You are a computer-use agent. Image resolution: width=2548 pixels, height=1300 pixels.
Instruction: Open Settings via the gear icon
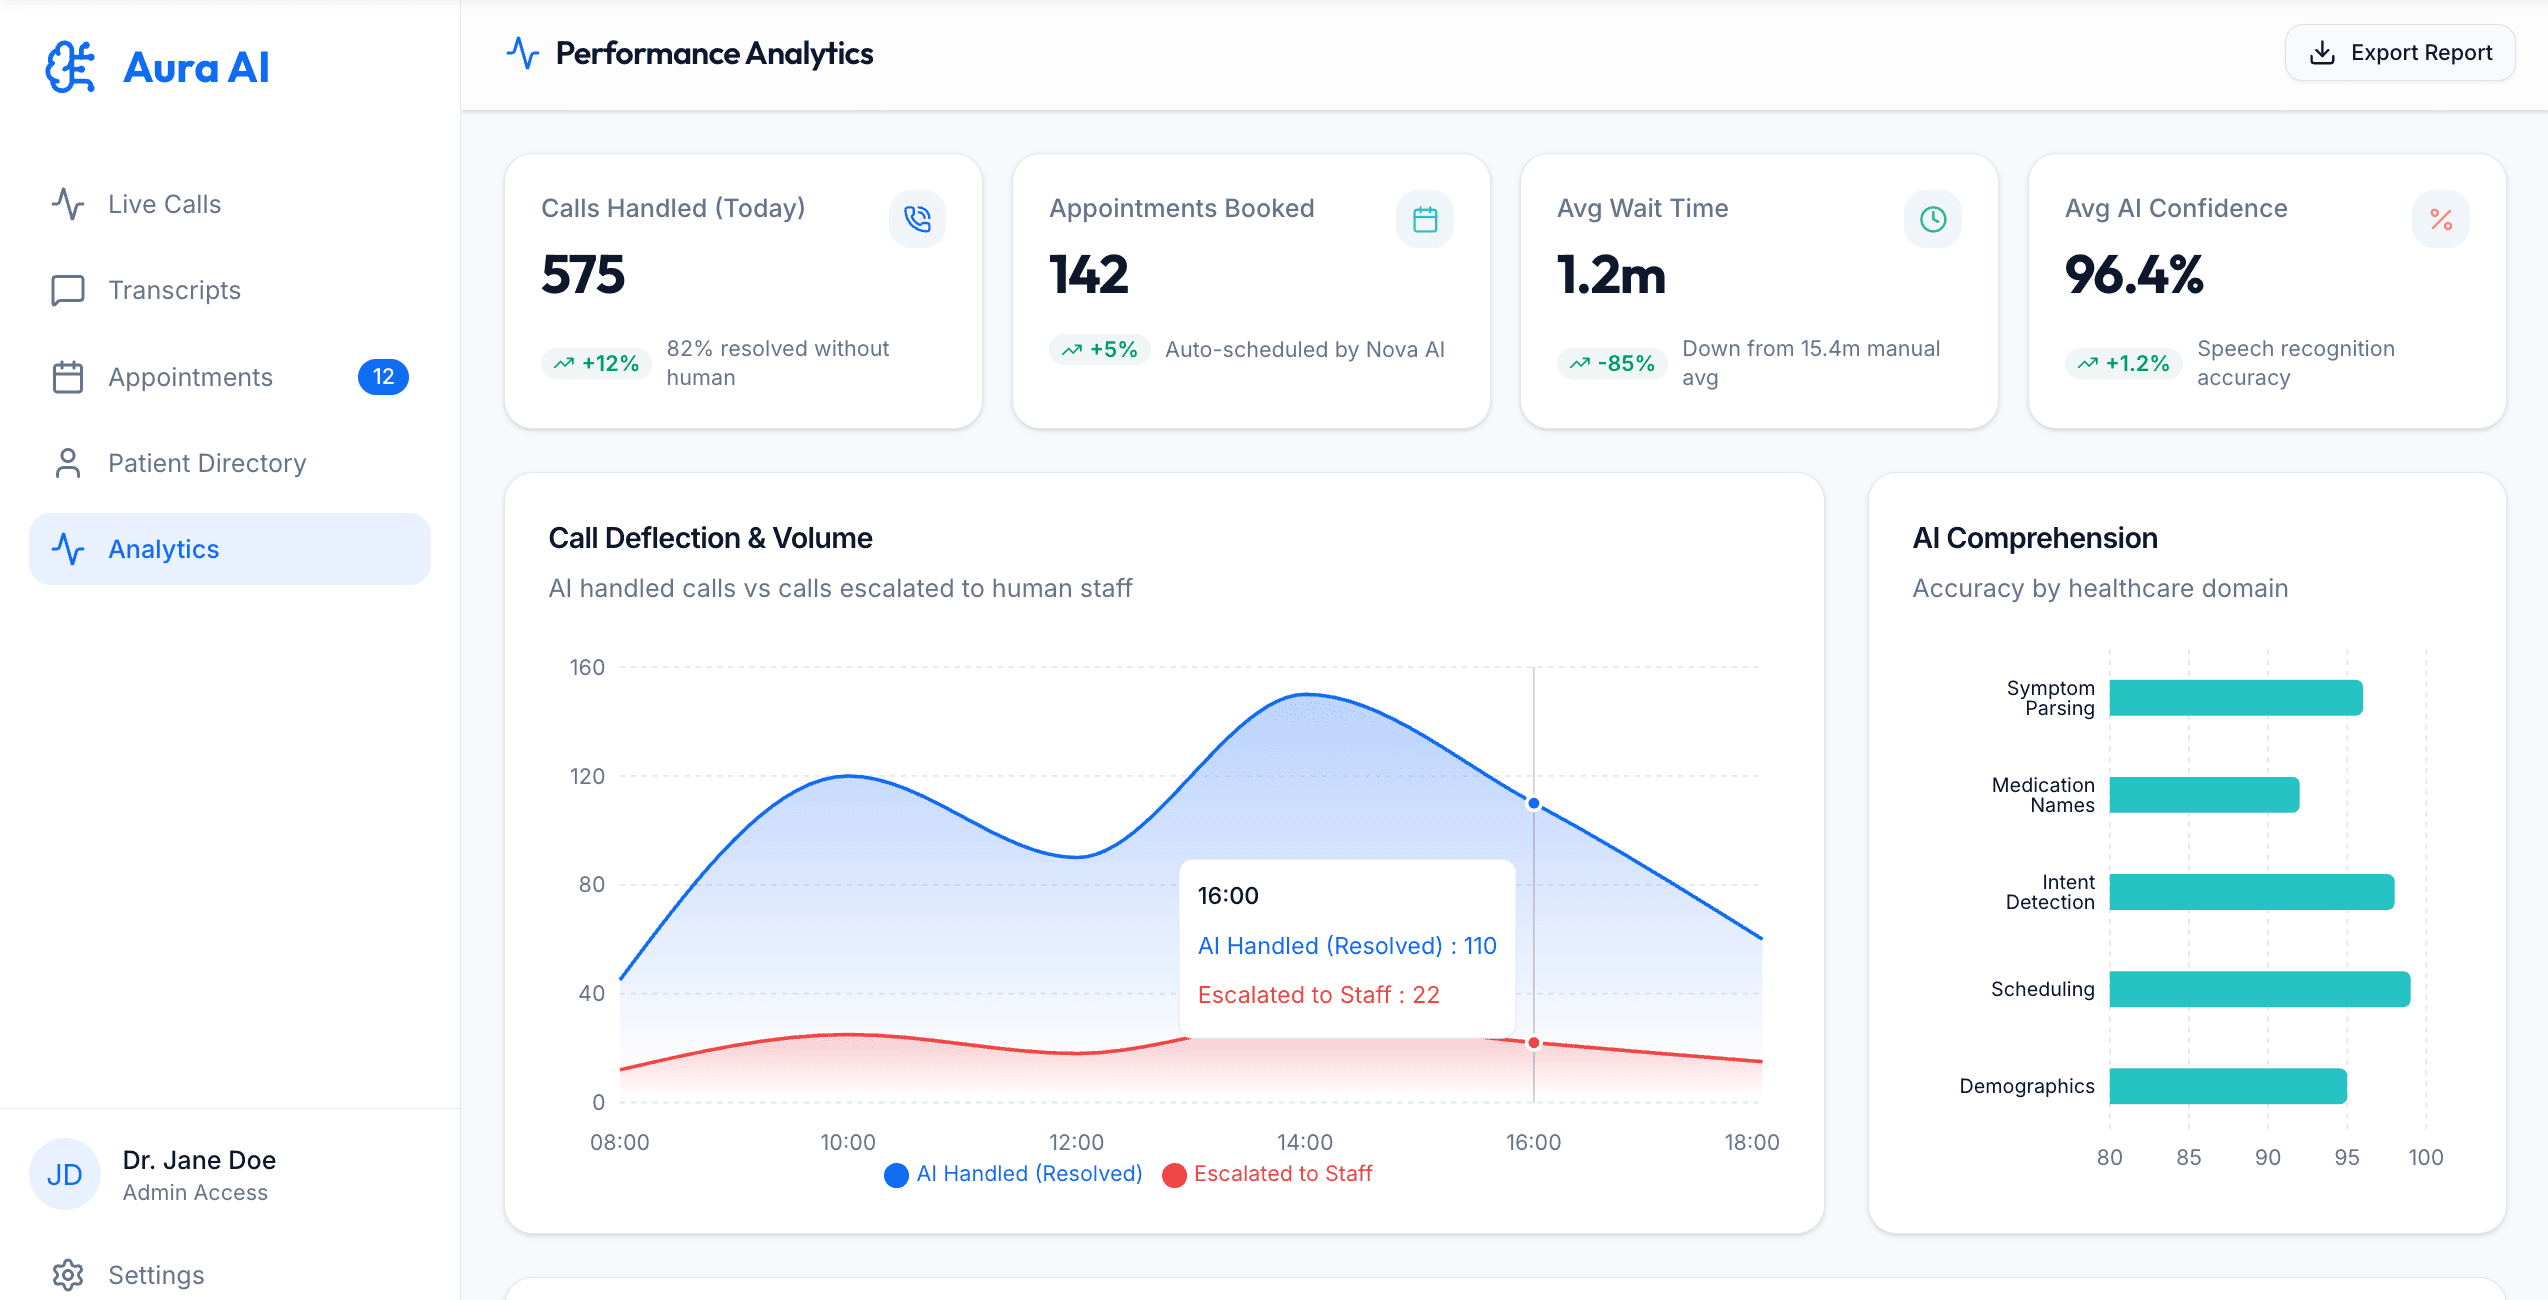tap(68, 1275)
